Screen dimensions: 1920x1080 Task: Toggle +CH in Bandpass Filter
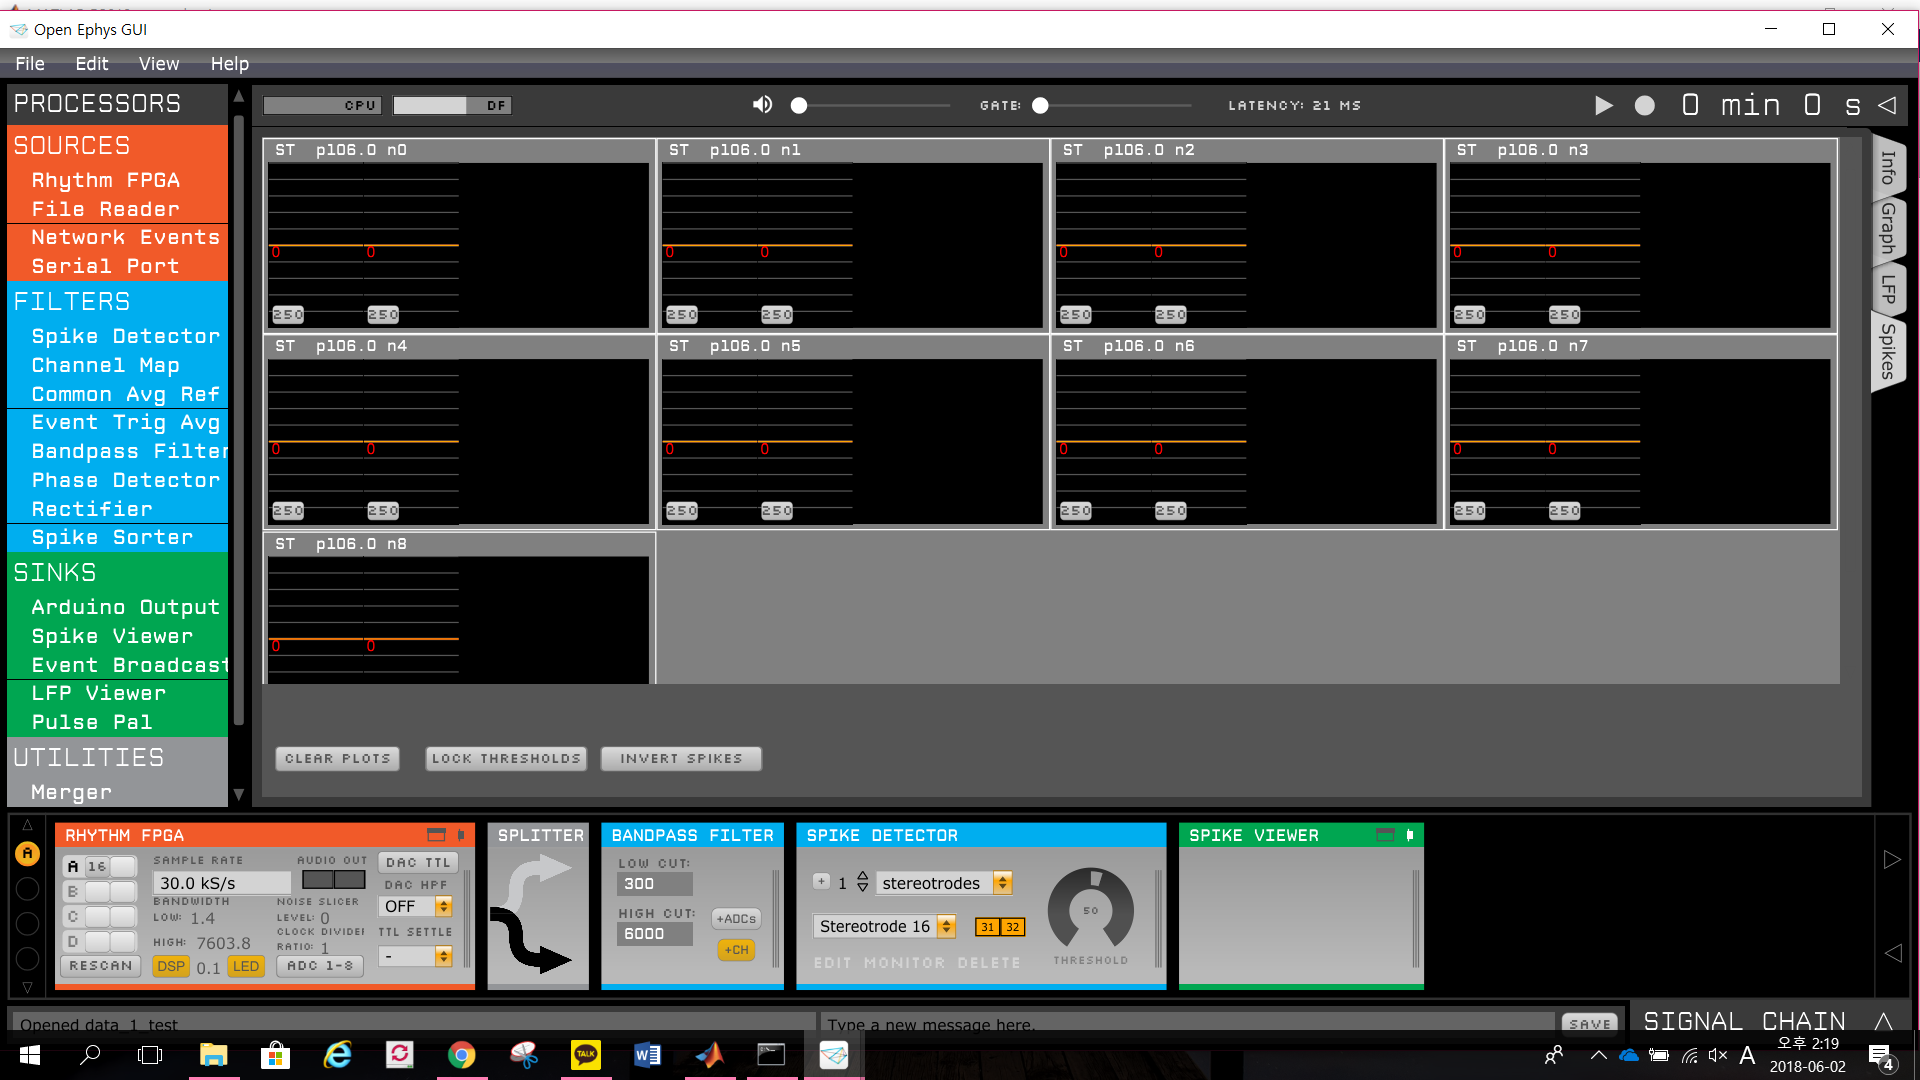tap(736, 950)
